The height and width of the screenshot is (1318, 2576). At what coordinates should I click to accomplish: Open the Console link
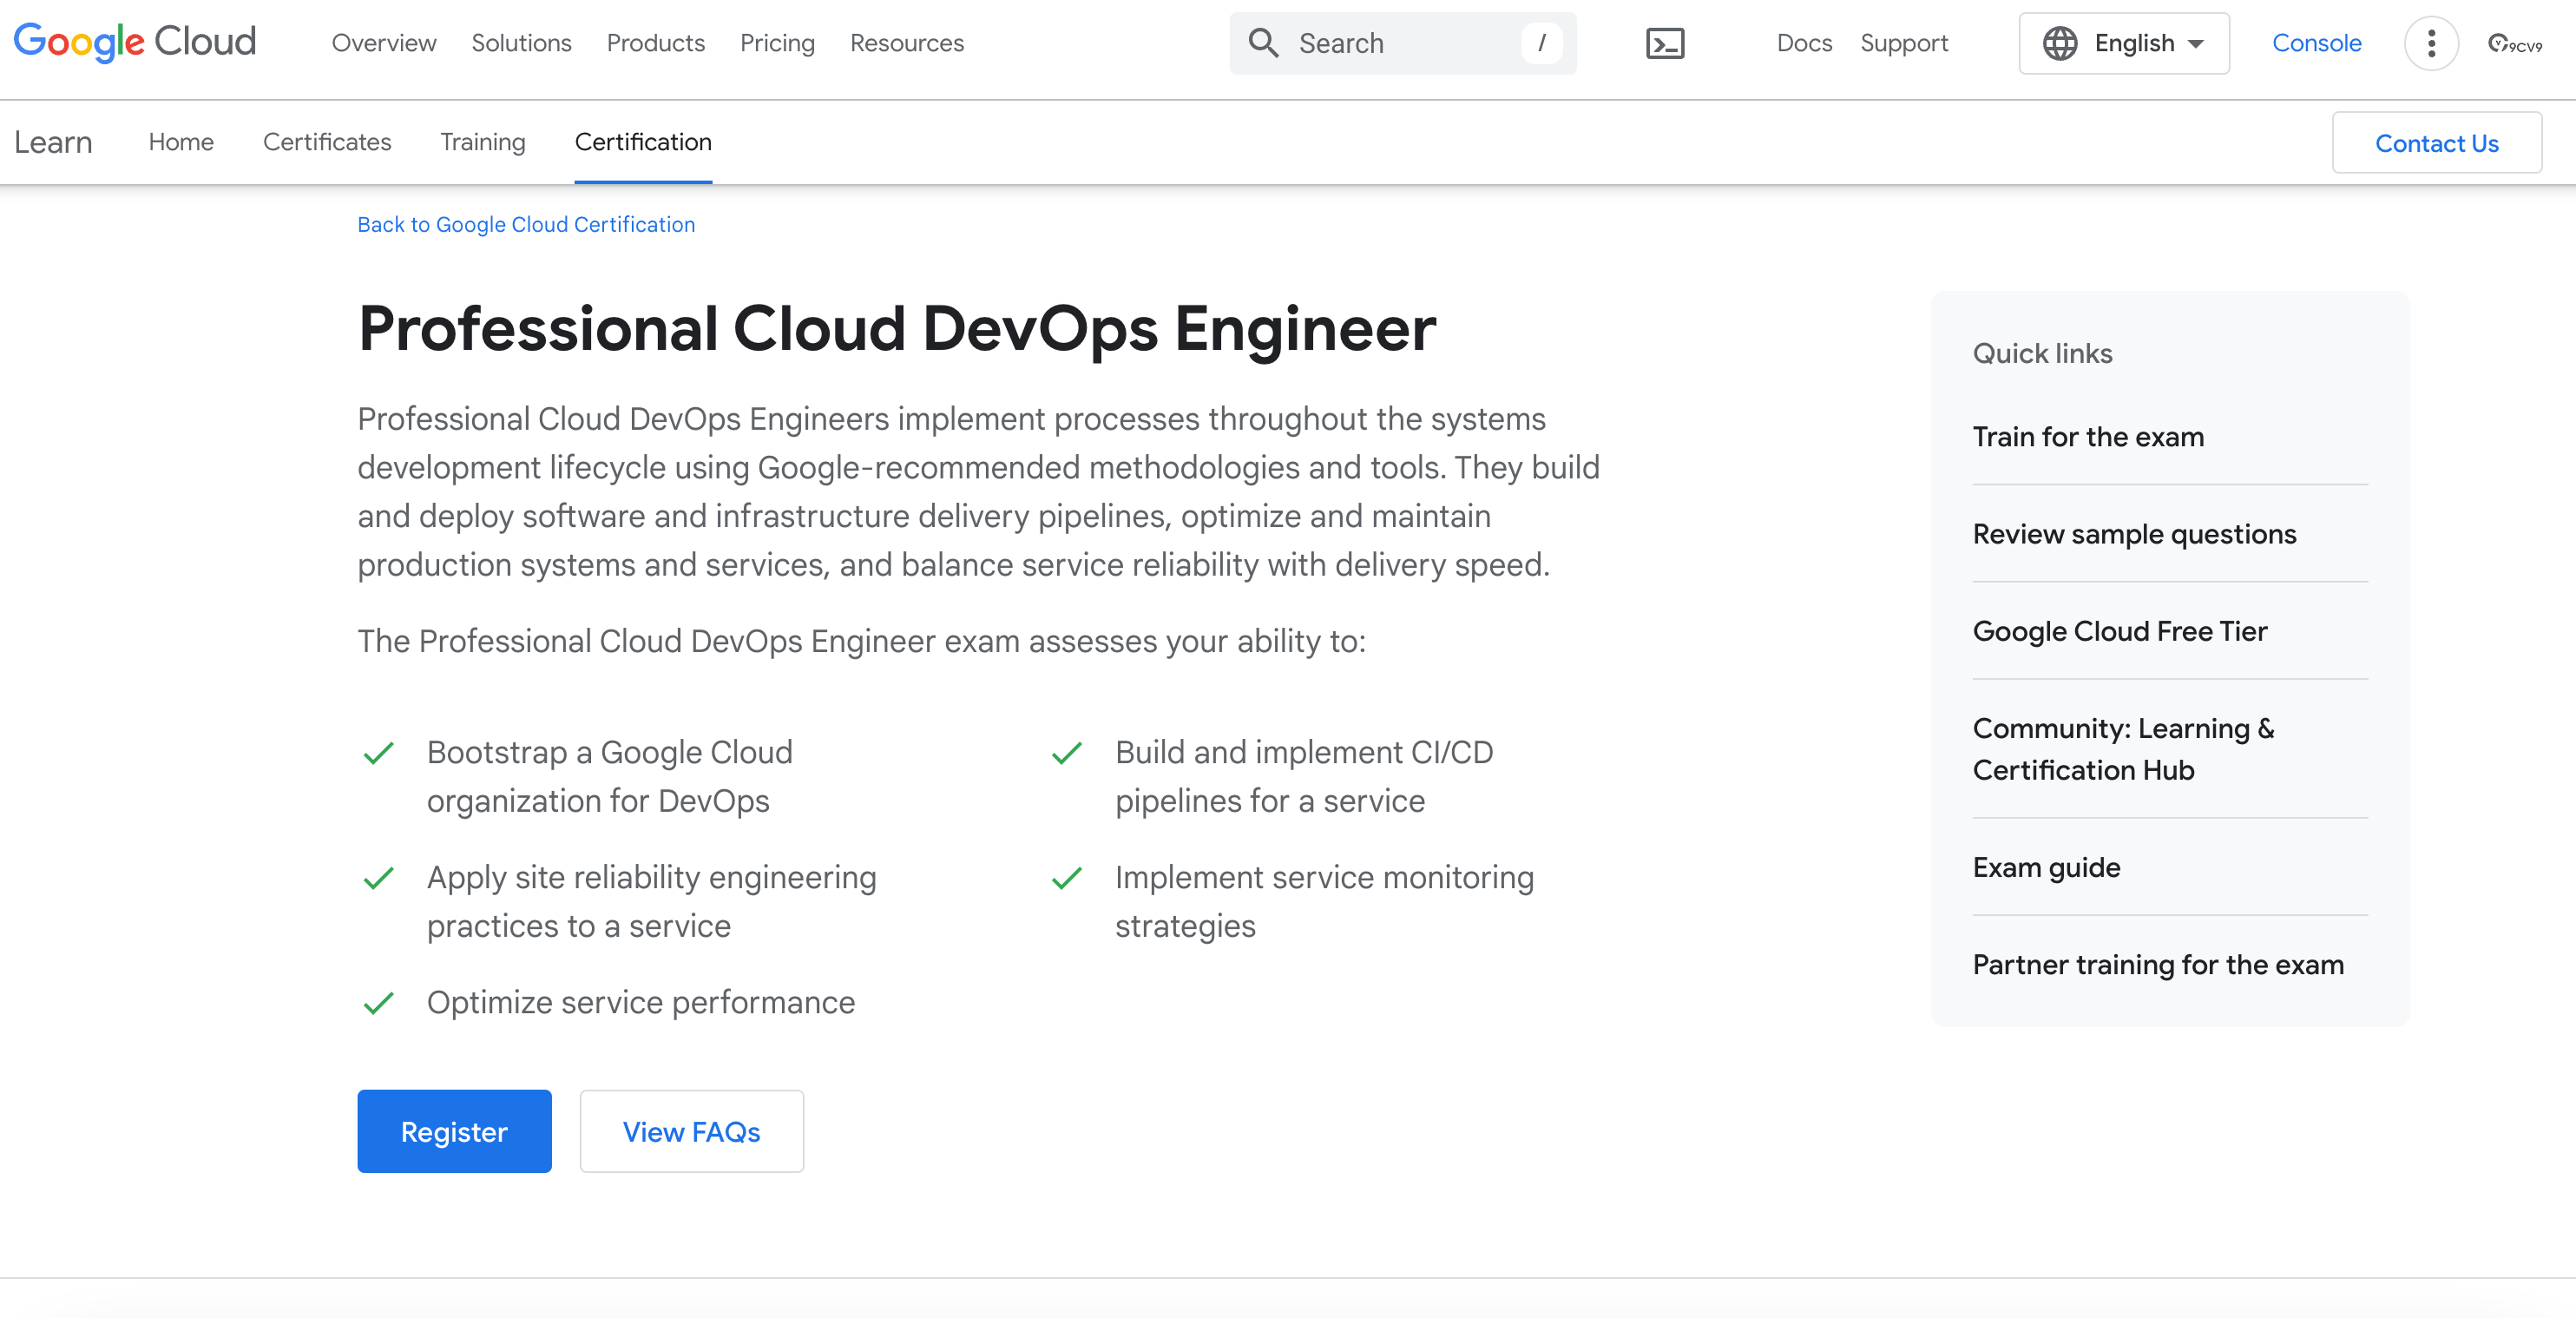2317,43
